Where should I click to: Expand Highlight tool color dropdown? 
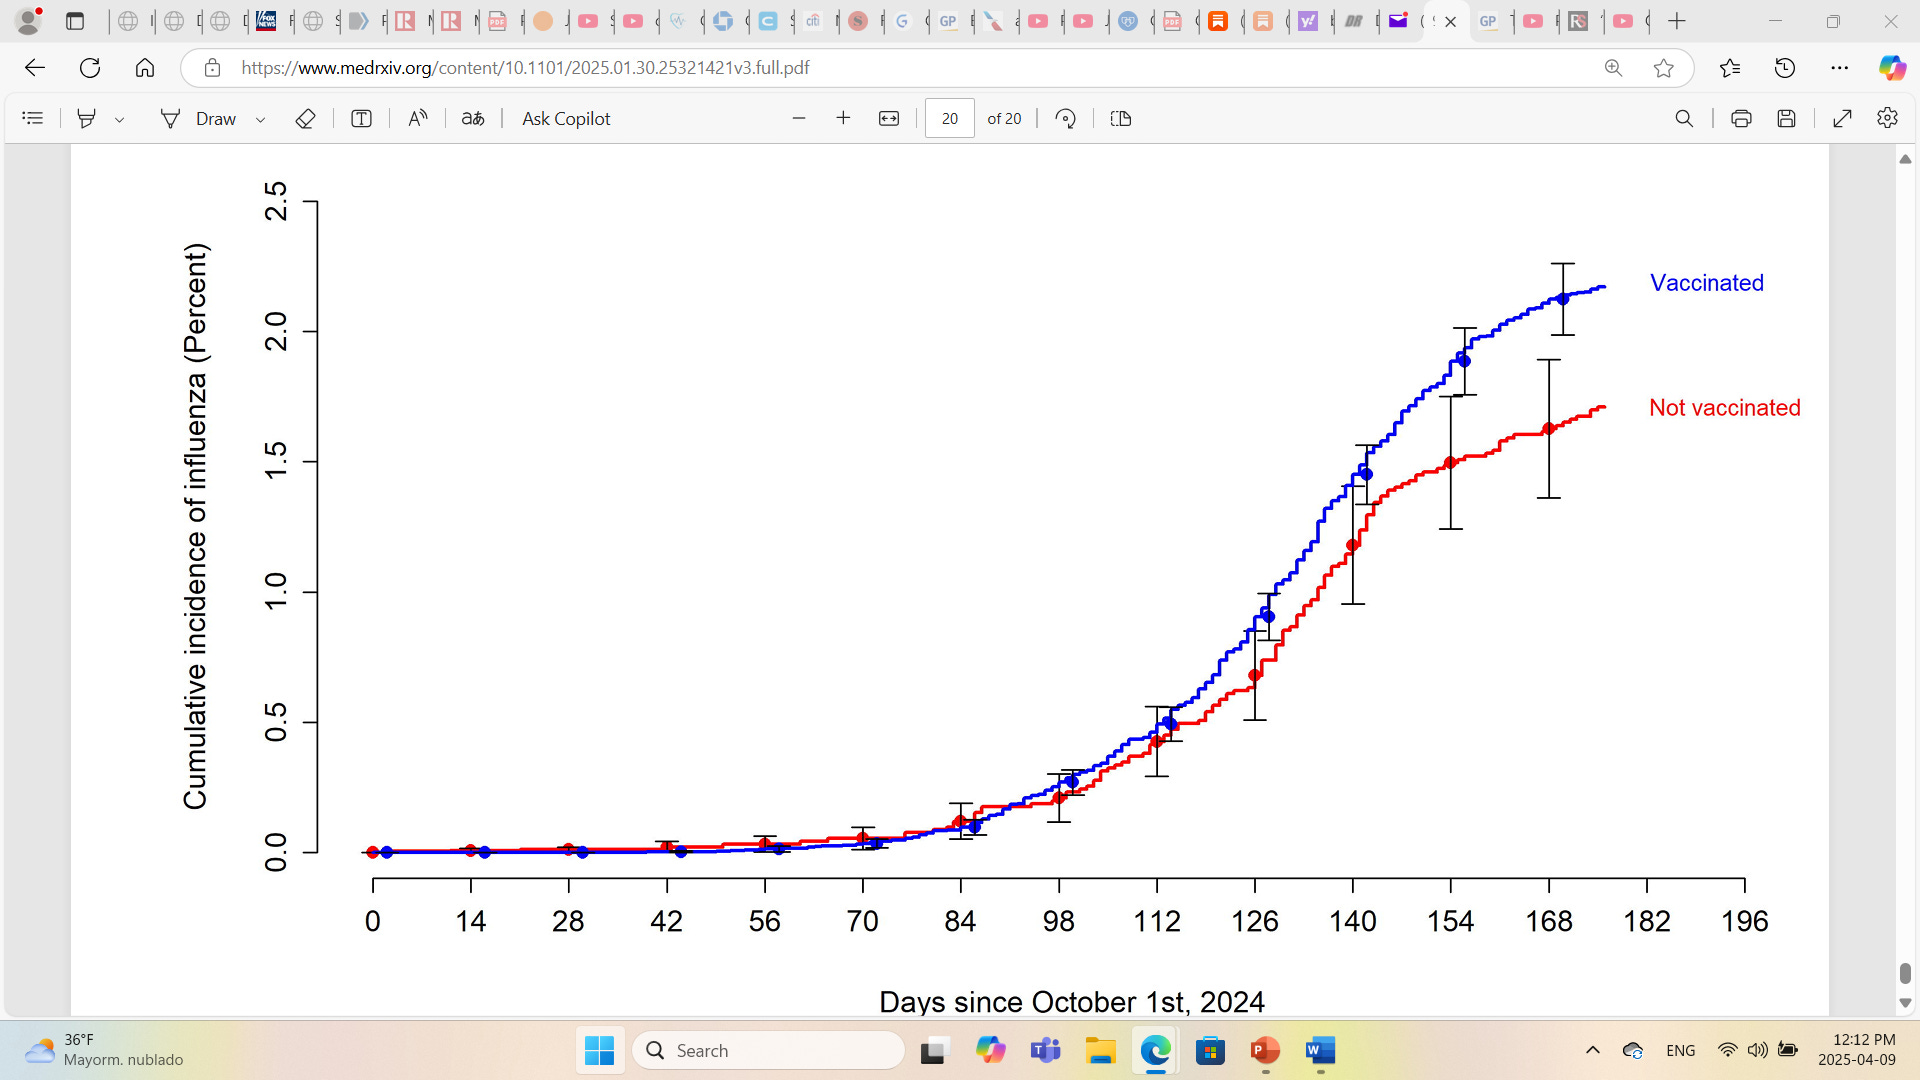120,119
